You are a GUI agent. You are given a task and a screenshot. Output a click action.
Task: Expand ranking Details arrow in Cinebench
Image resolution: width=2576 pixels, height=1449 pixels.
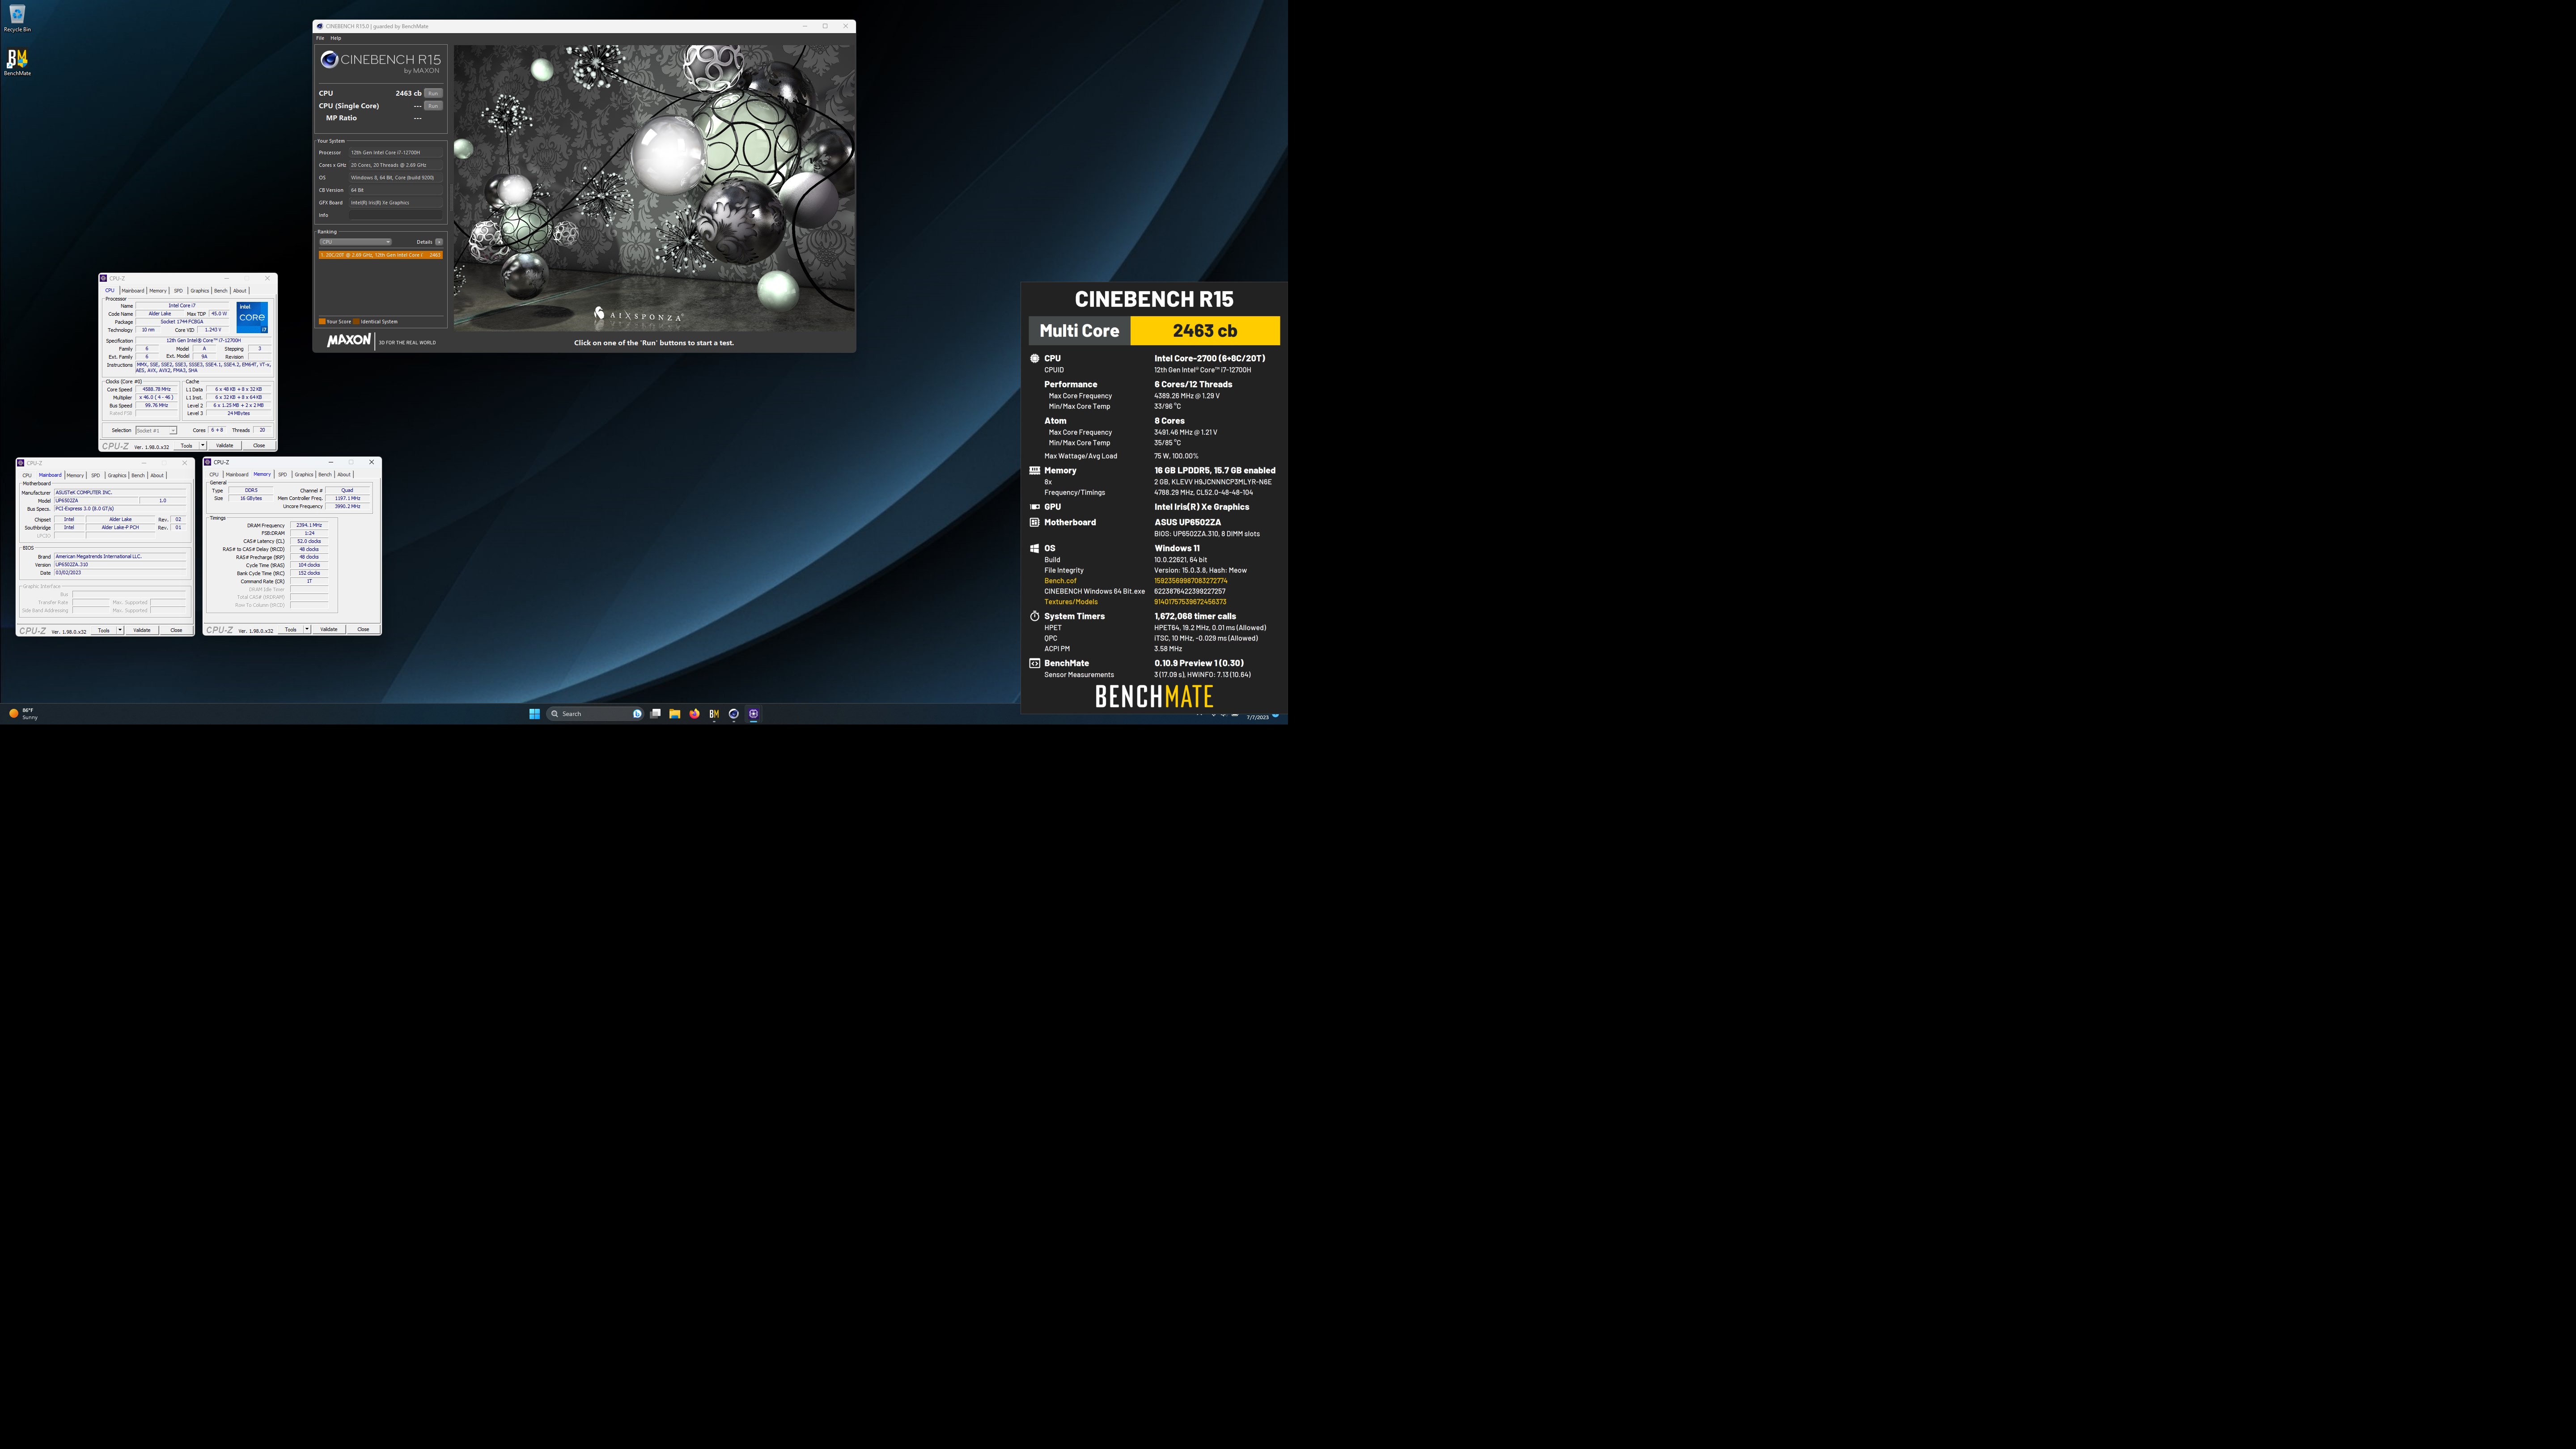pyautogui.click(x=439, y=242)
